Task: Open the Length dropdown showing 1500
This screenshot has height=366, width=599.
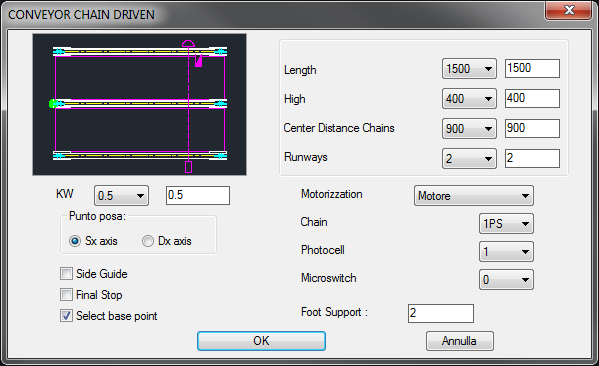Action: [469, 69]
